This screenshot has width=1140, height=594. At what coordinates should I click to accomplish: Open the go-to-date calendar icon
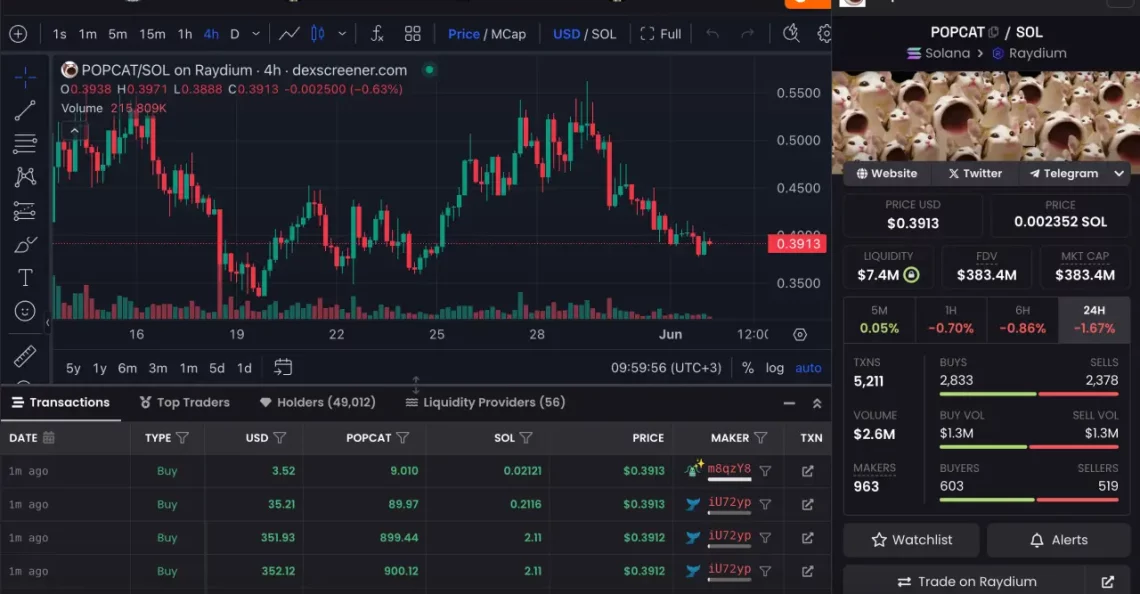[x=283, y=367]
